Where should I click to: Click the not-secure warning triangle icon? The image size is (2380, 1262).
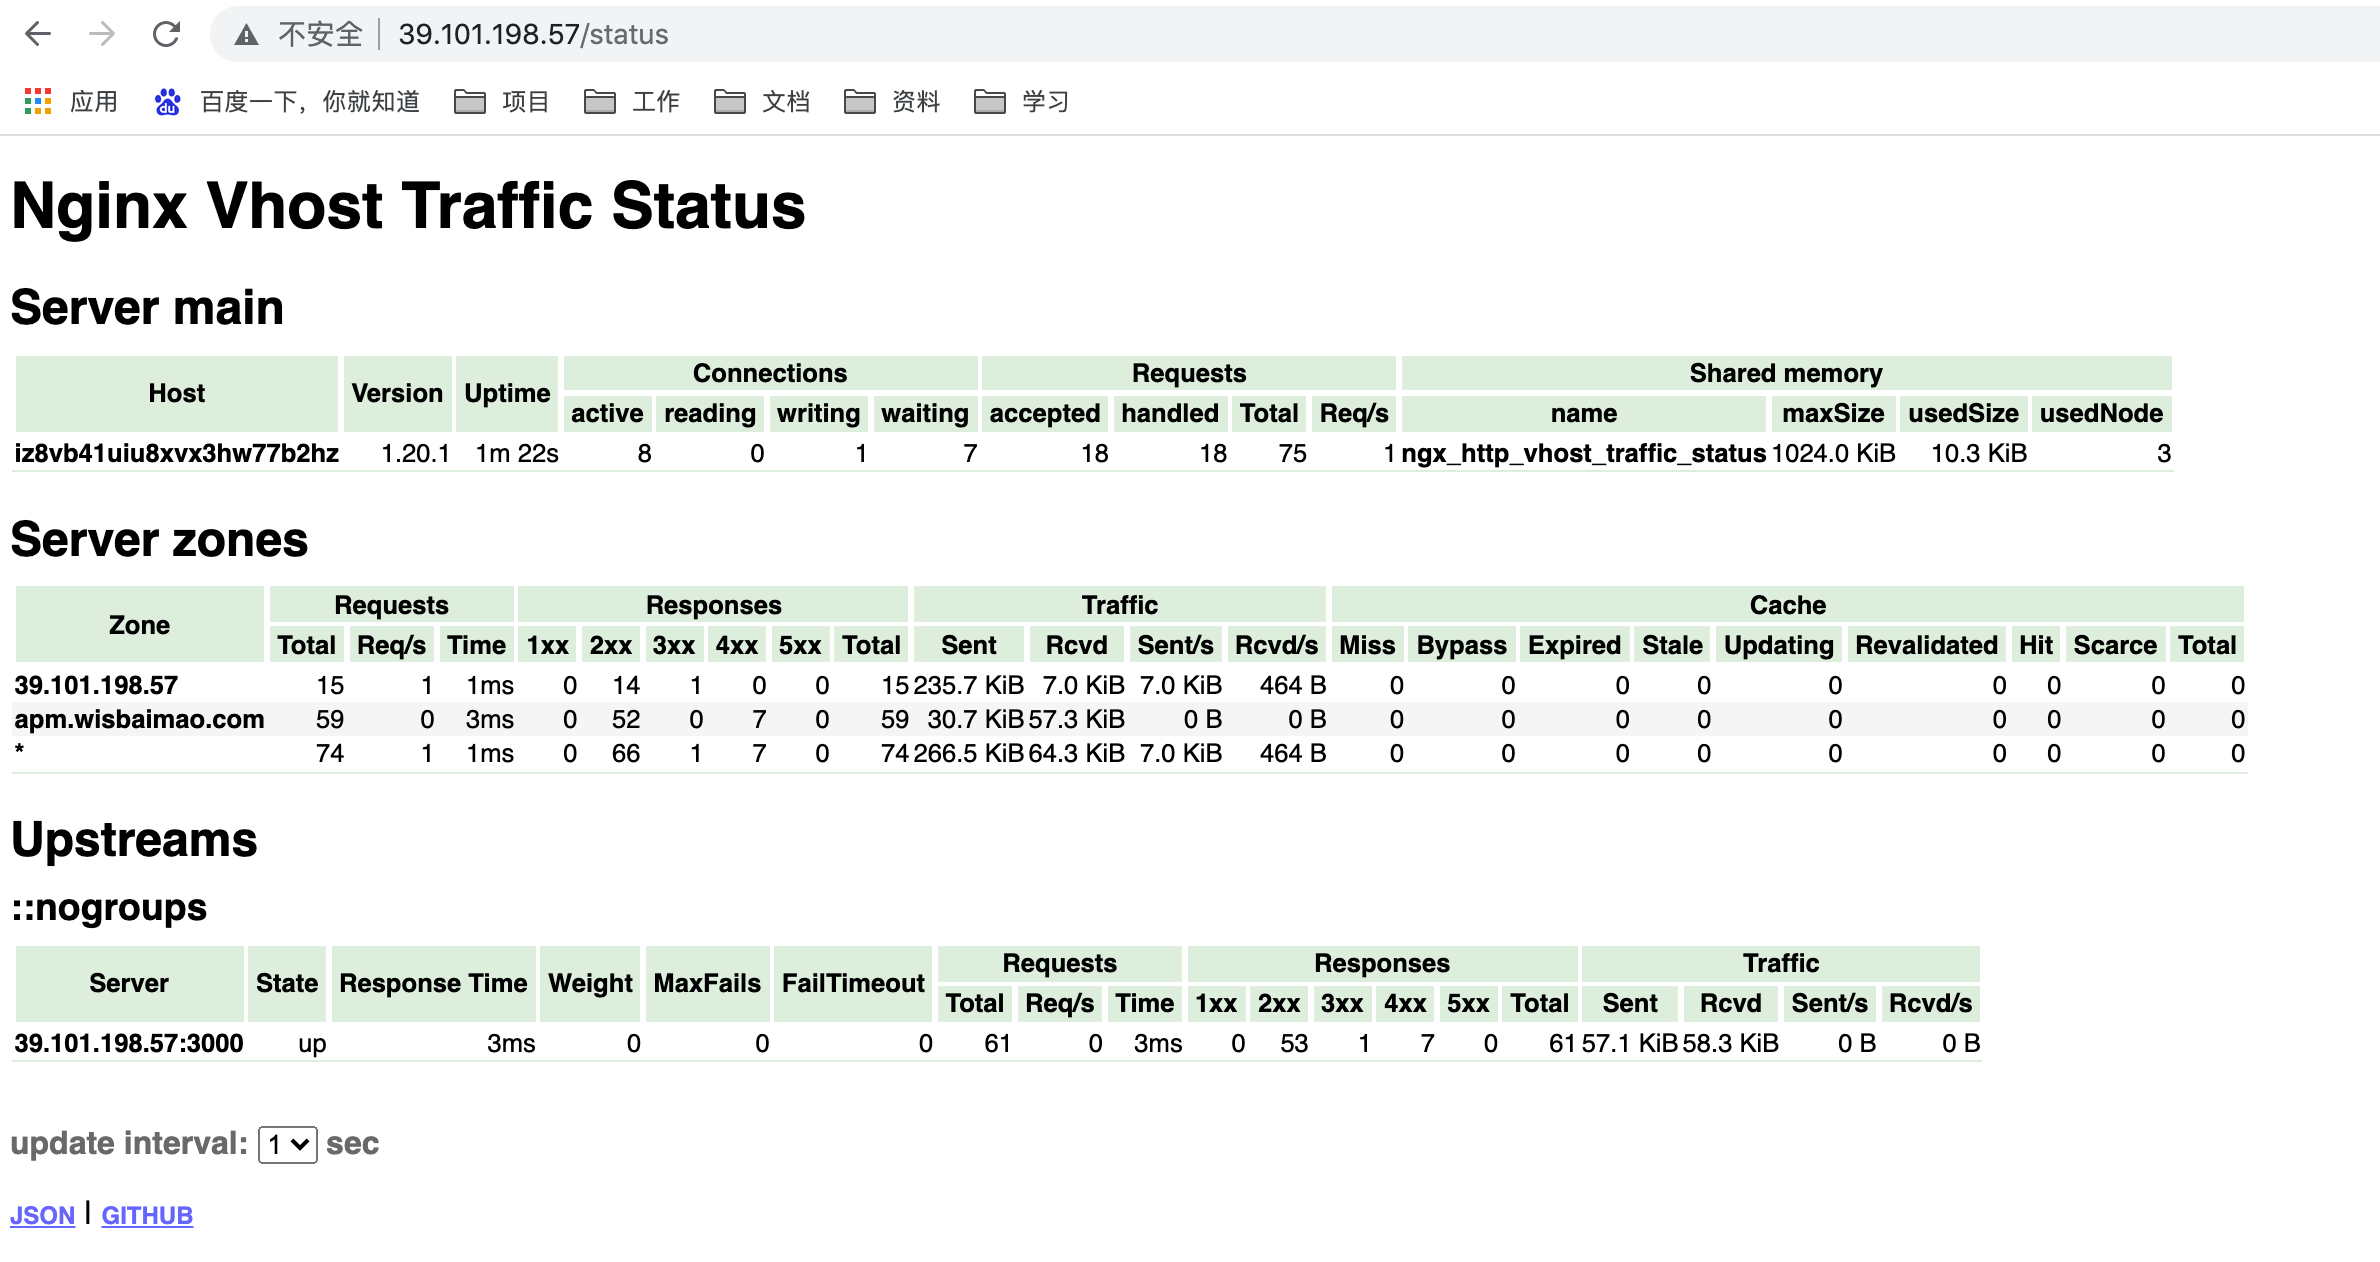tap(246, 35)
